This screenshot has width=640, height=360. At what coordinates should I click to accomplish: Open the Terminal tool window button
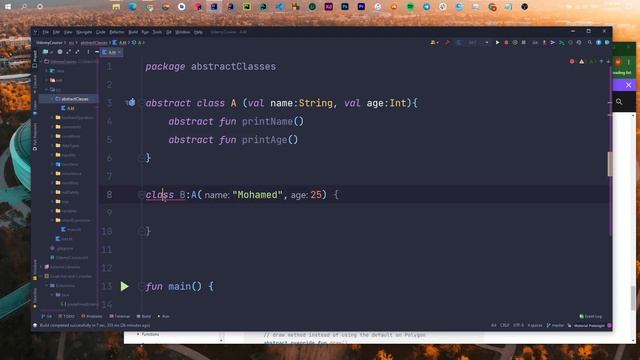120,316
